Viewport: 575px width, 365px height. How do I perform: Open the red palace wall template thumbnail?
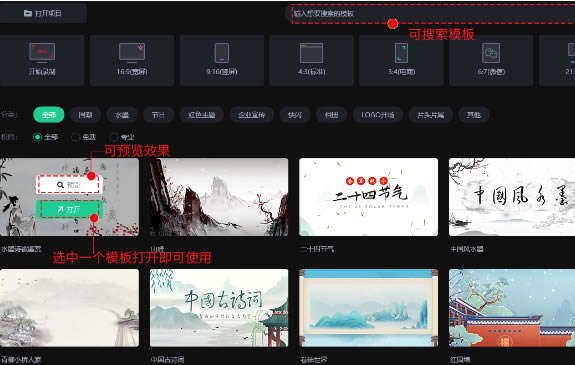click(512, 308)
